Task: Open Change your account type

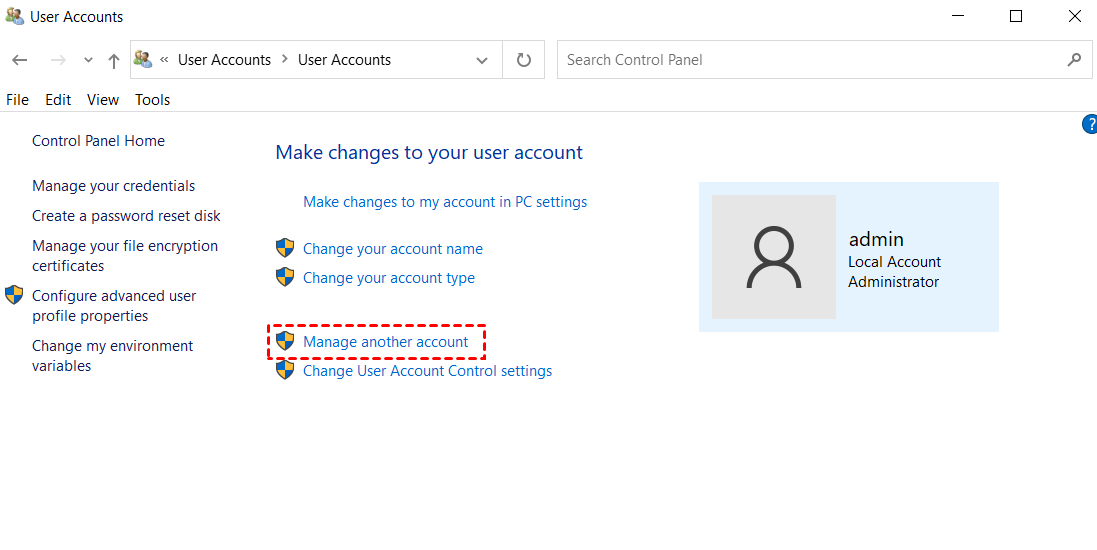Action: pyautogui.click(x=388, y=278)
